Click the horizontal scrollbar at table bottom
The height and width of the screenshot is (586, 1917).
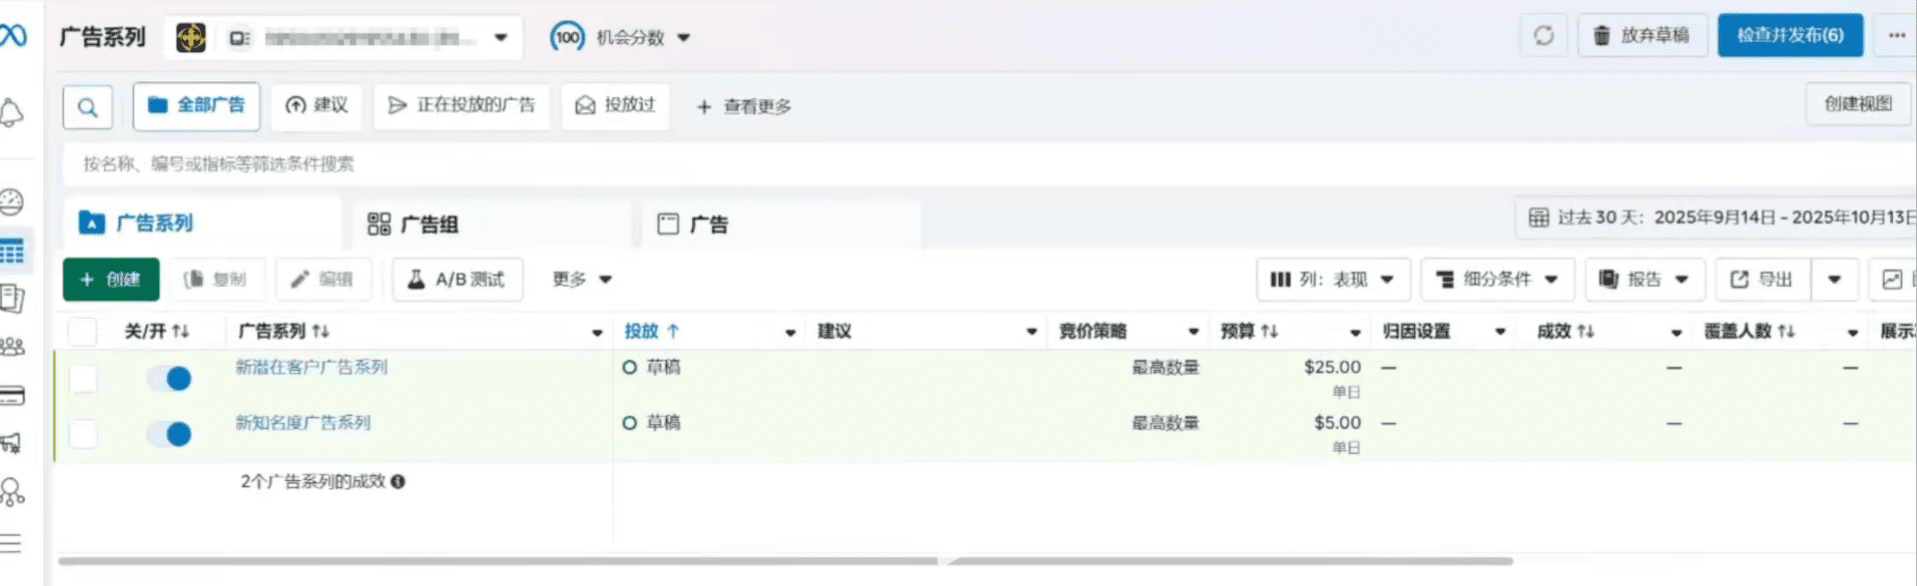coord(785,561)
